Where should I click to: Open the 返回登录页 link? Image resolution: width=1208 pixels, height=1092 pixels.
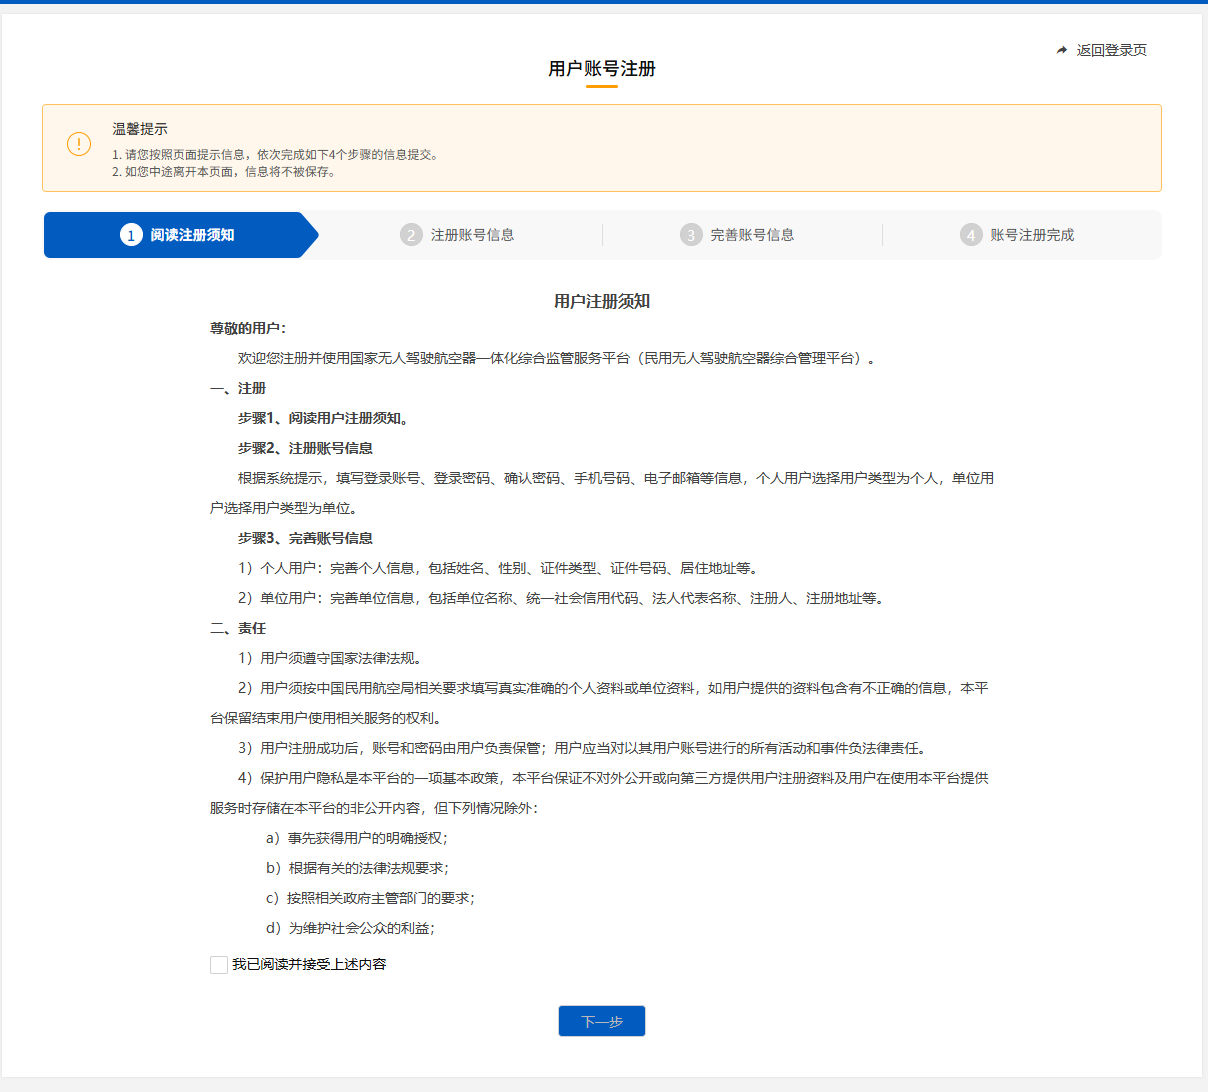click(x=1111, y=50)
